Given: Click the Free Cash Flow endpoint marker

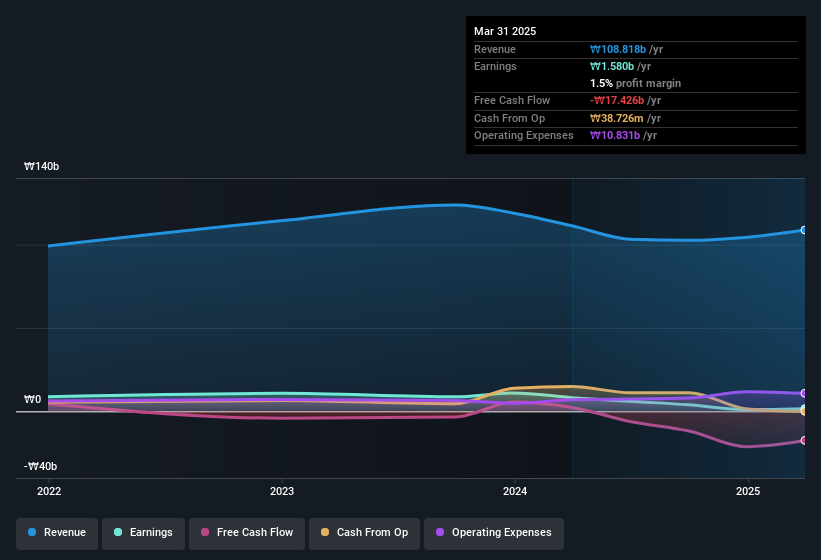Looking at the screenshot, I should [804, 441].
